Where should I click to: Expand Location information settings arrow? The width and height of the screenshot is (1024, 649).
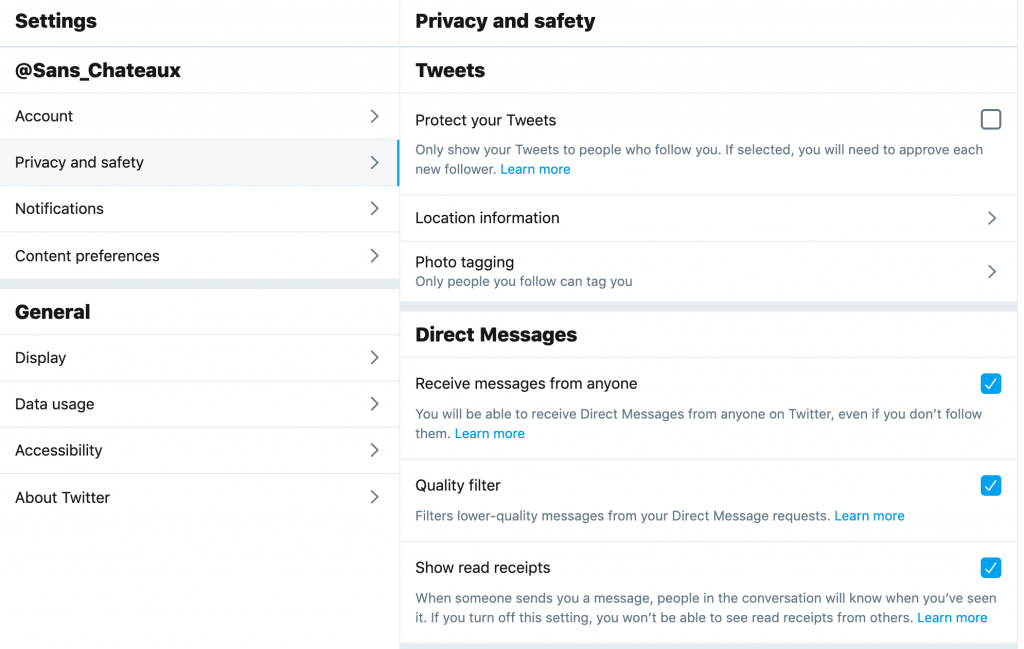click(x=991, y=218)
